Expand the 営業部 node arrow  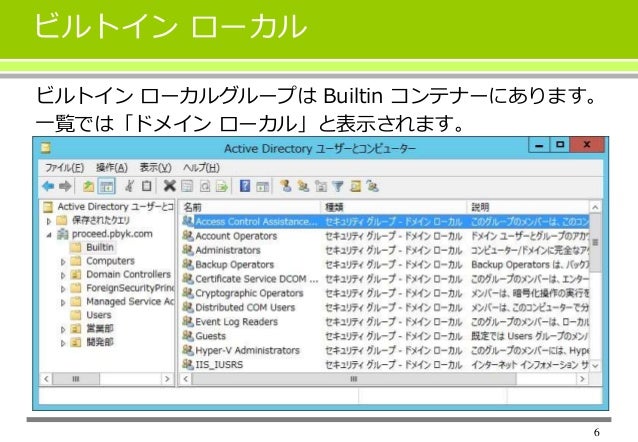point(63,329)
